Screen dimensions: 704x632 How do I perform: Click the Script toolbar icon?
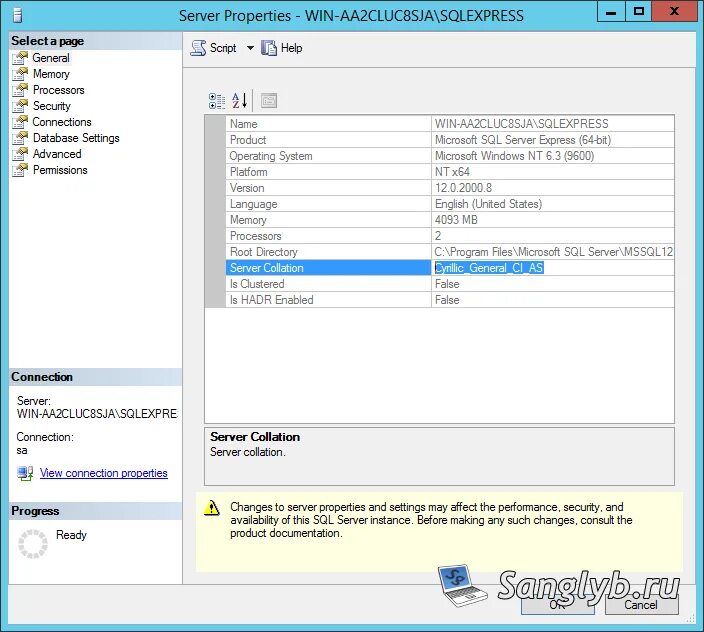tap(198, 48)
